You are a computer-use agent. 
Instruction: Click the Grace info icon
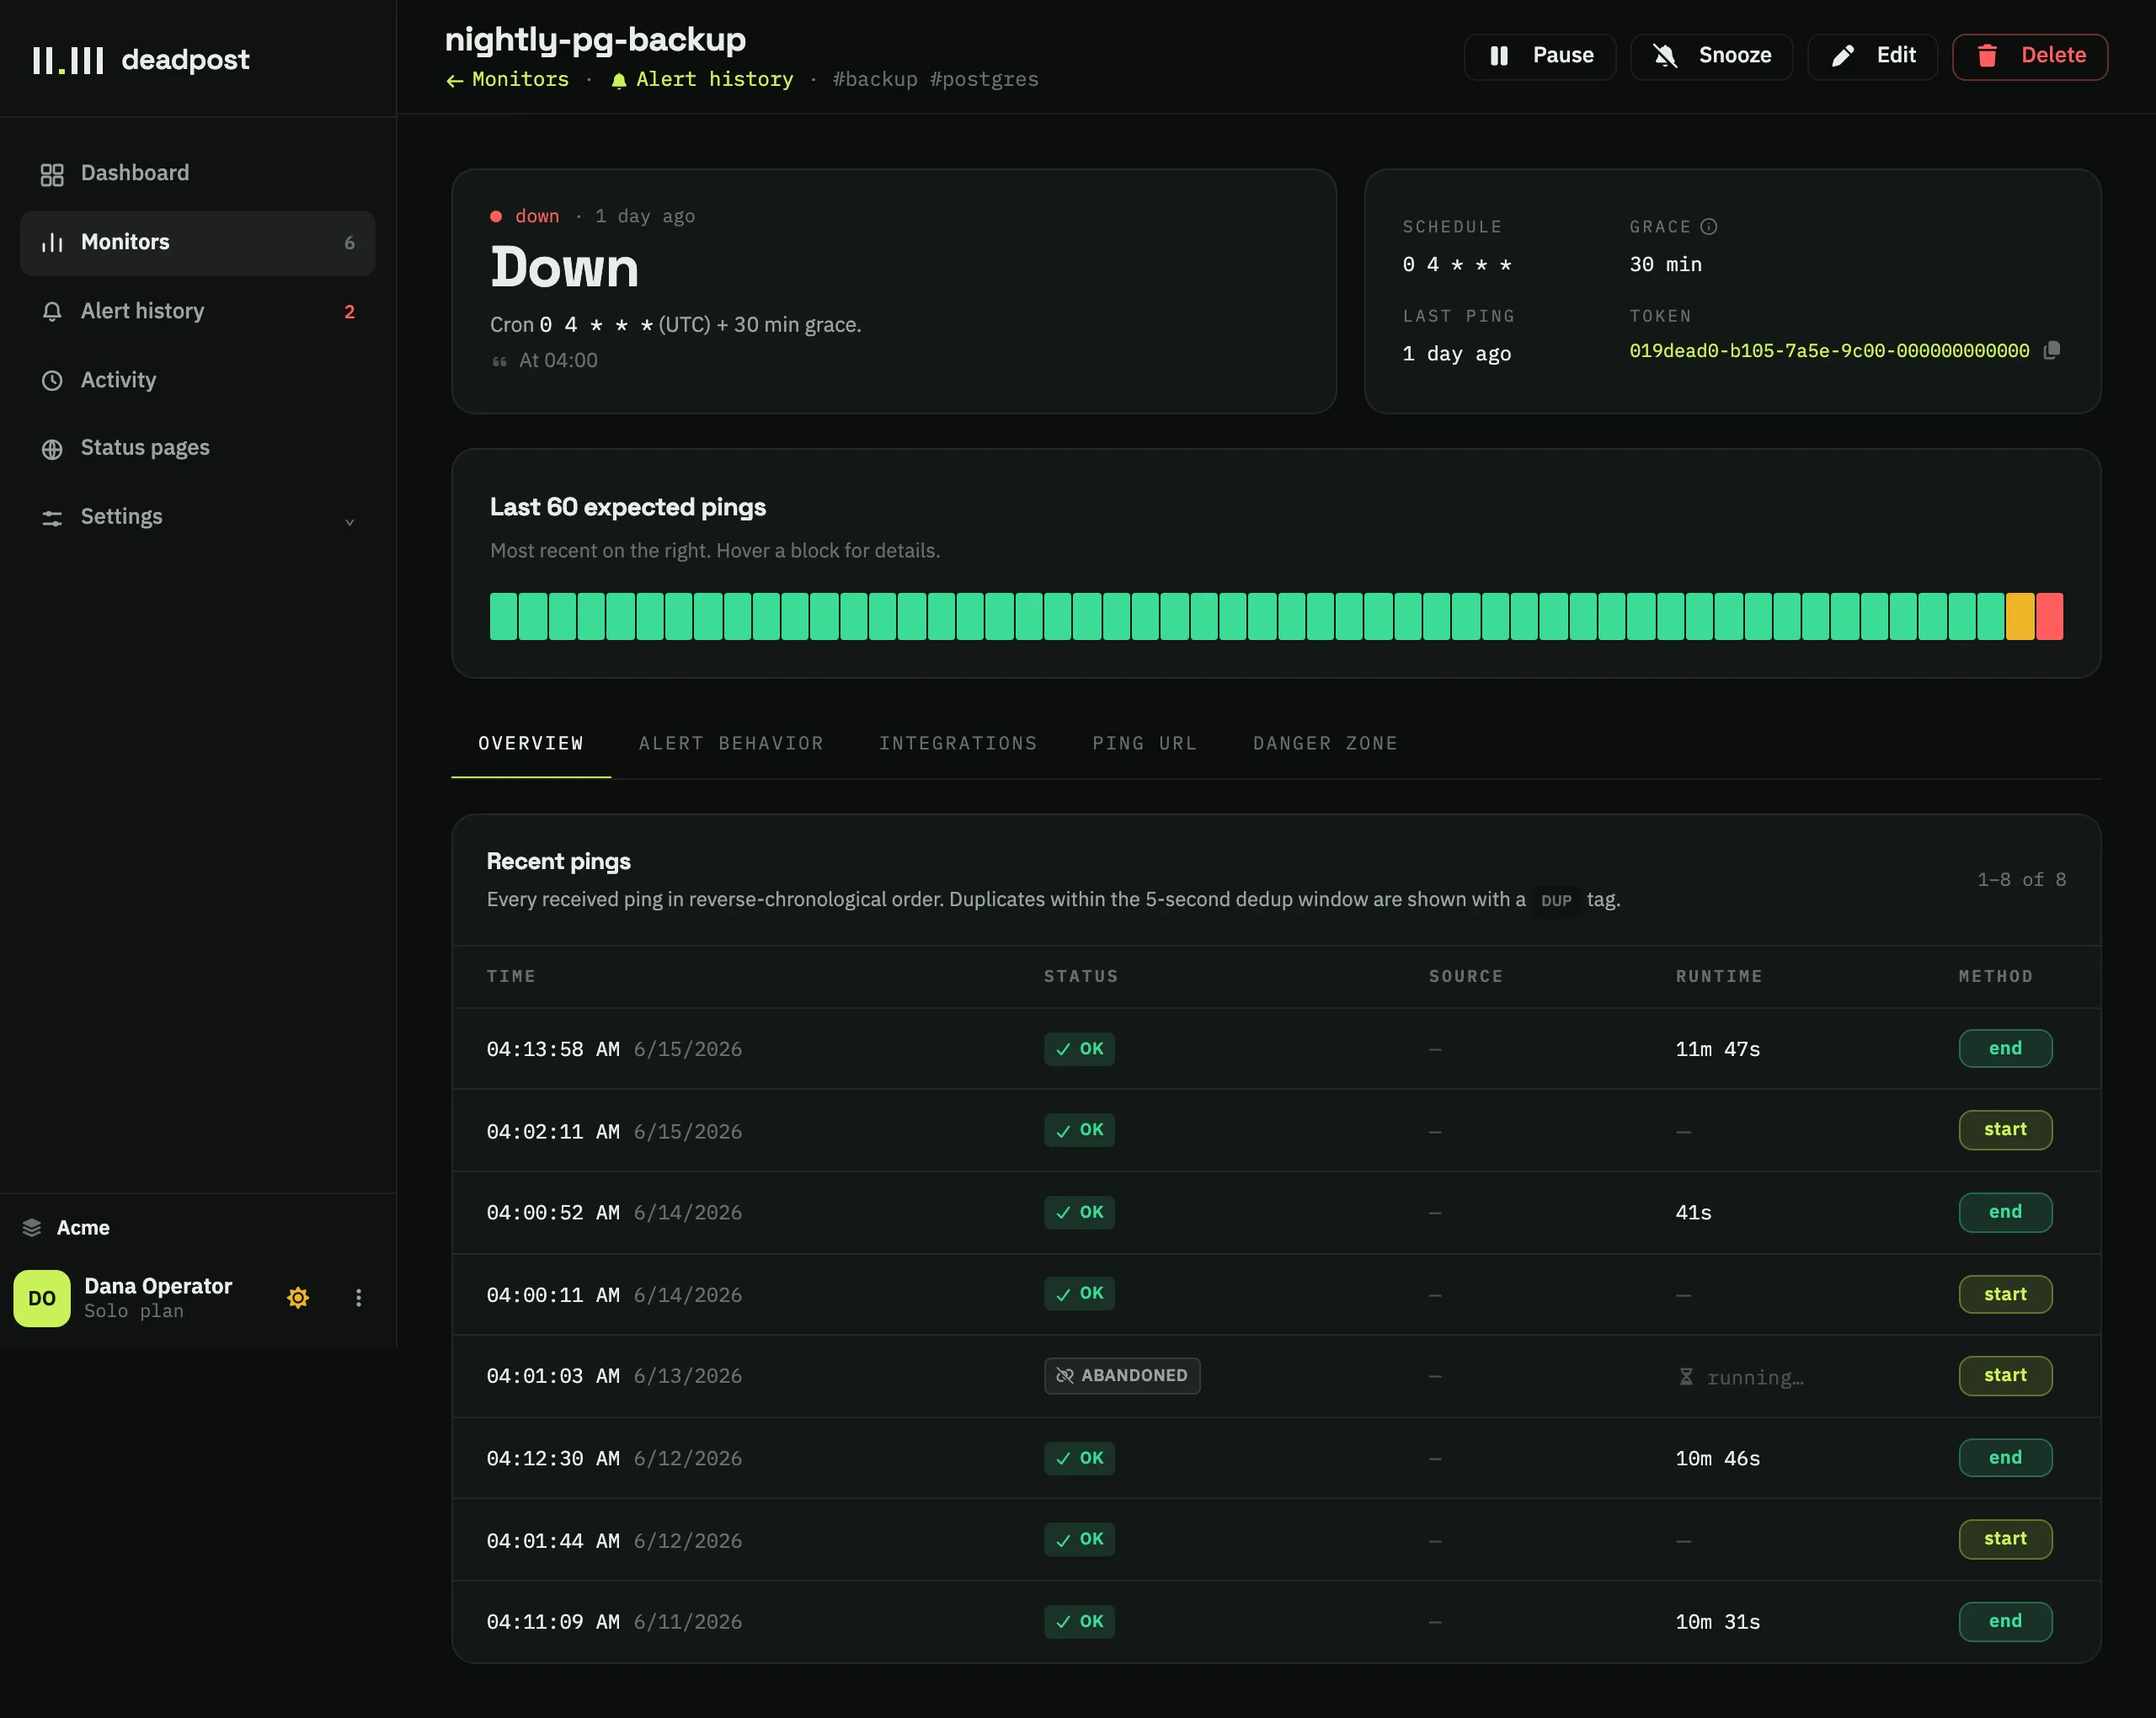click(x=1708, y=227)
